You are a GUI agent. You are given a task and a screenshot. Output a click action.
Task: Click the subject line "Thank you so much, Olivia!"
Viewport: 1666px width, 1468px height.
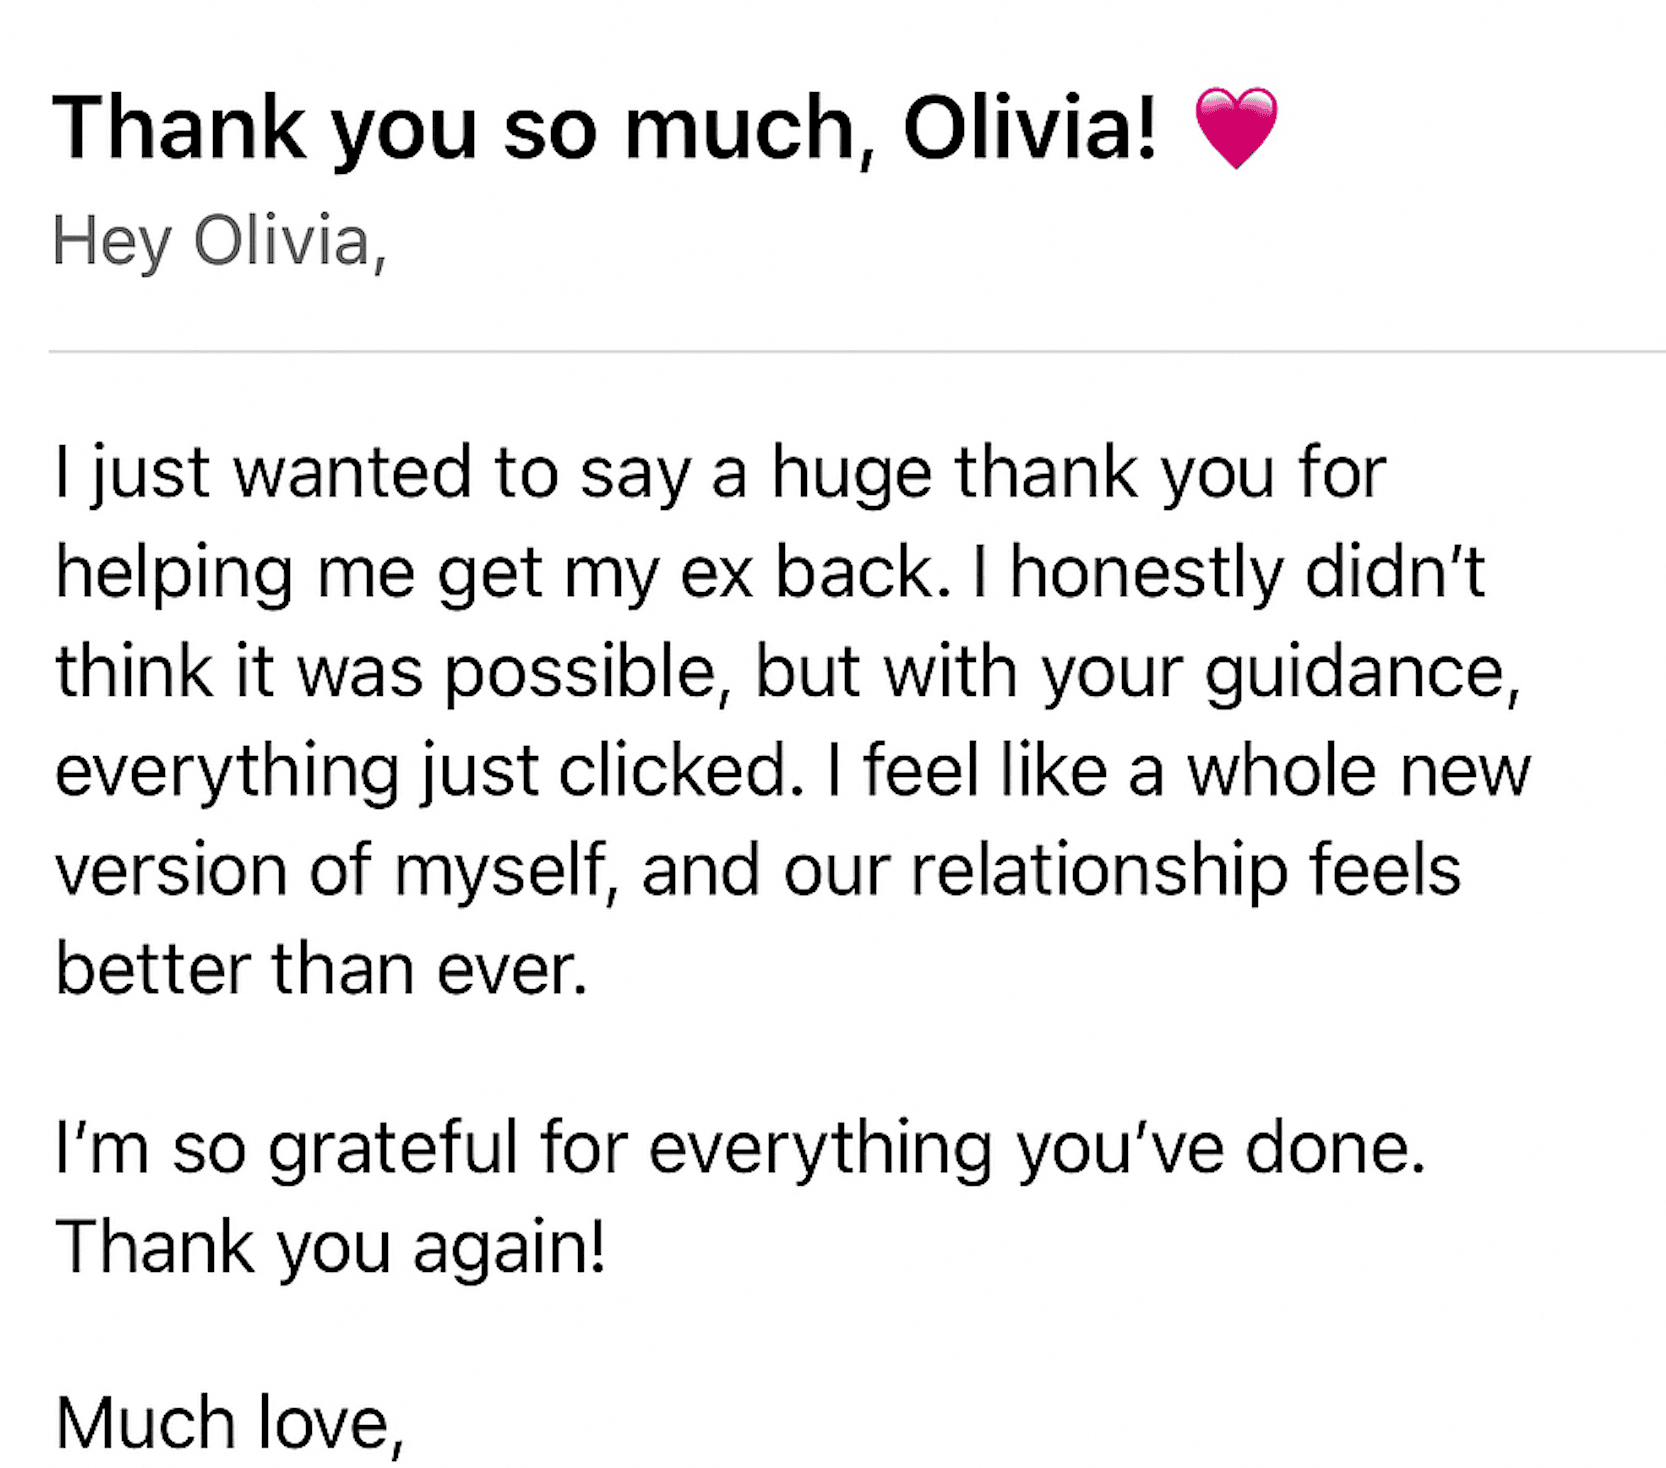pyautogui.click(x=605, y=129)
